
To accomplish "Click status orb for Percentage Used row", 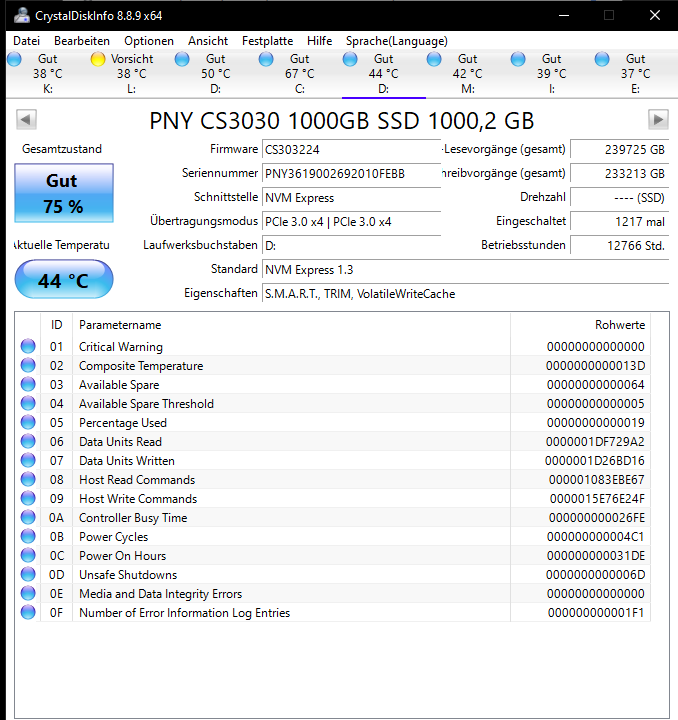I will [28, 422].
